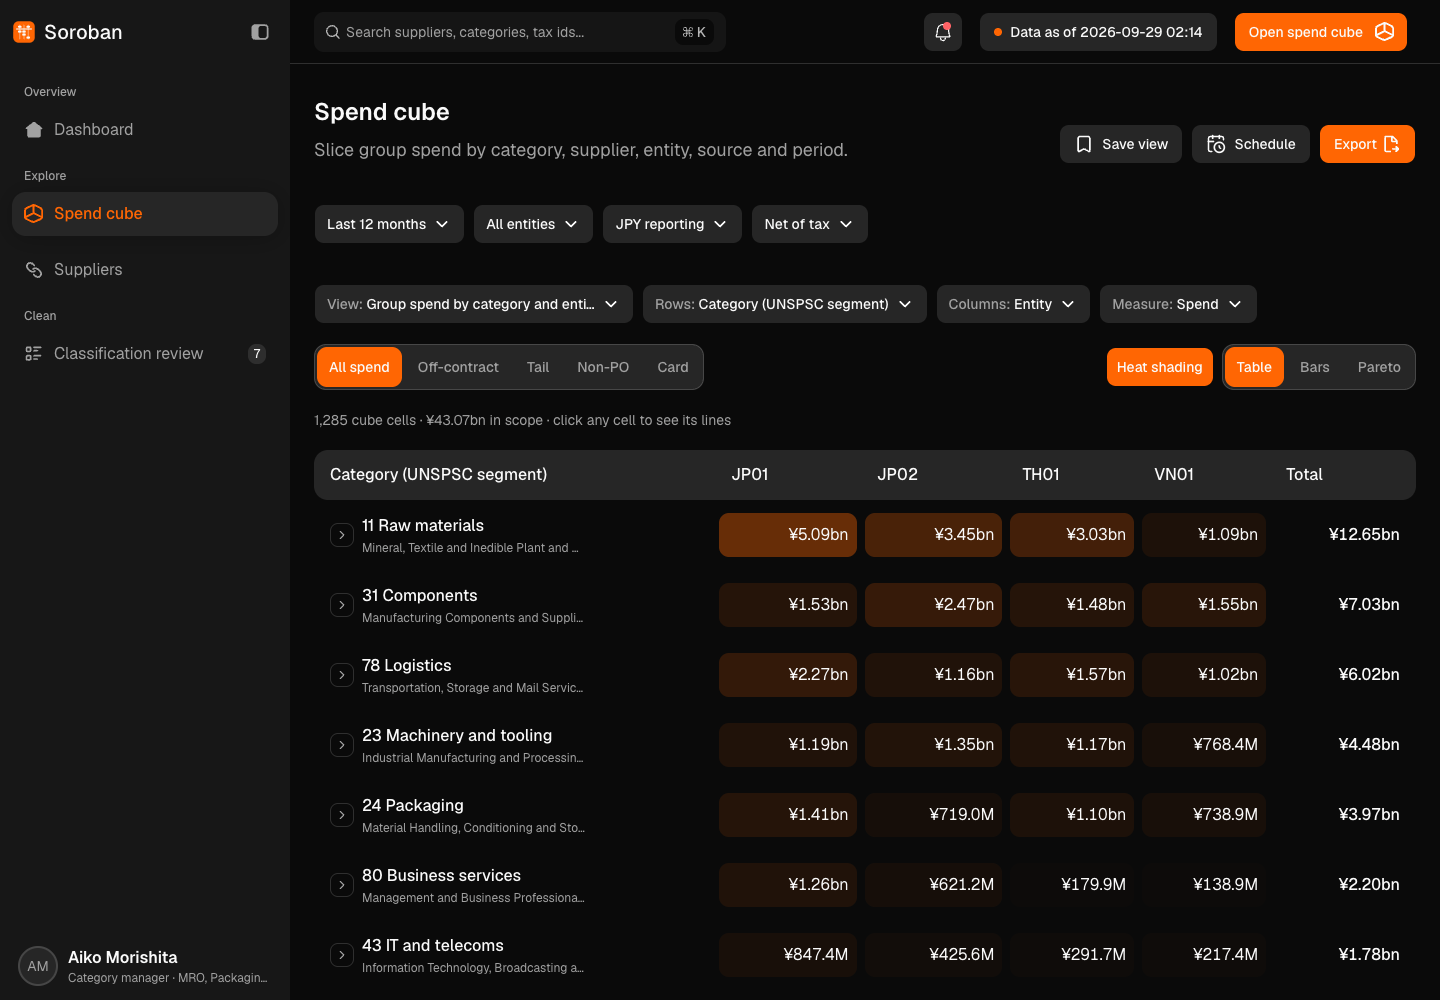
Task: Click the ¥5.09bn Raw materials JP01 cell
Action: pos(788,535)
